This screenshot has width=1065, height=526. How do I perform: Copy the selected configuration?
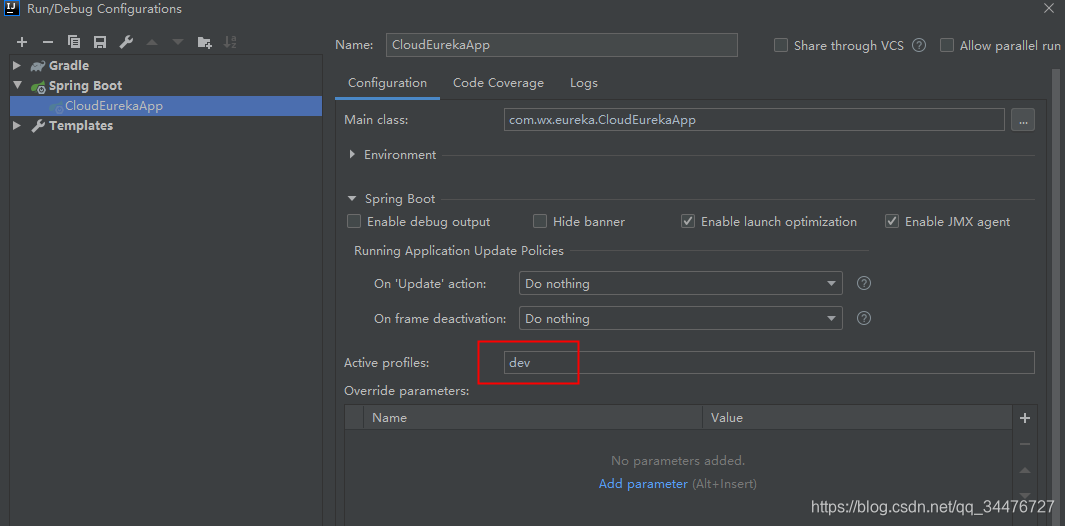point(74,42)
